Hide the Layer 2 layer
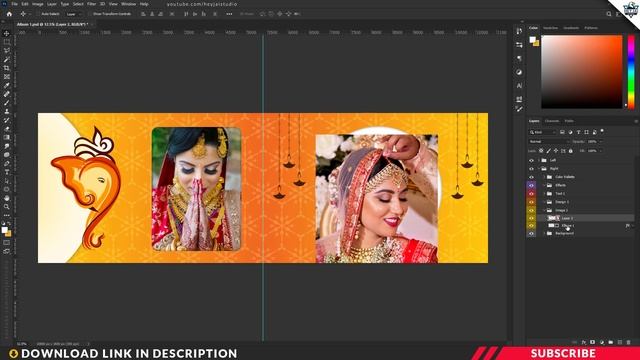Viewport: 640px width, 360px height. (x=531, y=218)
